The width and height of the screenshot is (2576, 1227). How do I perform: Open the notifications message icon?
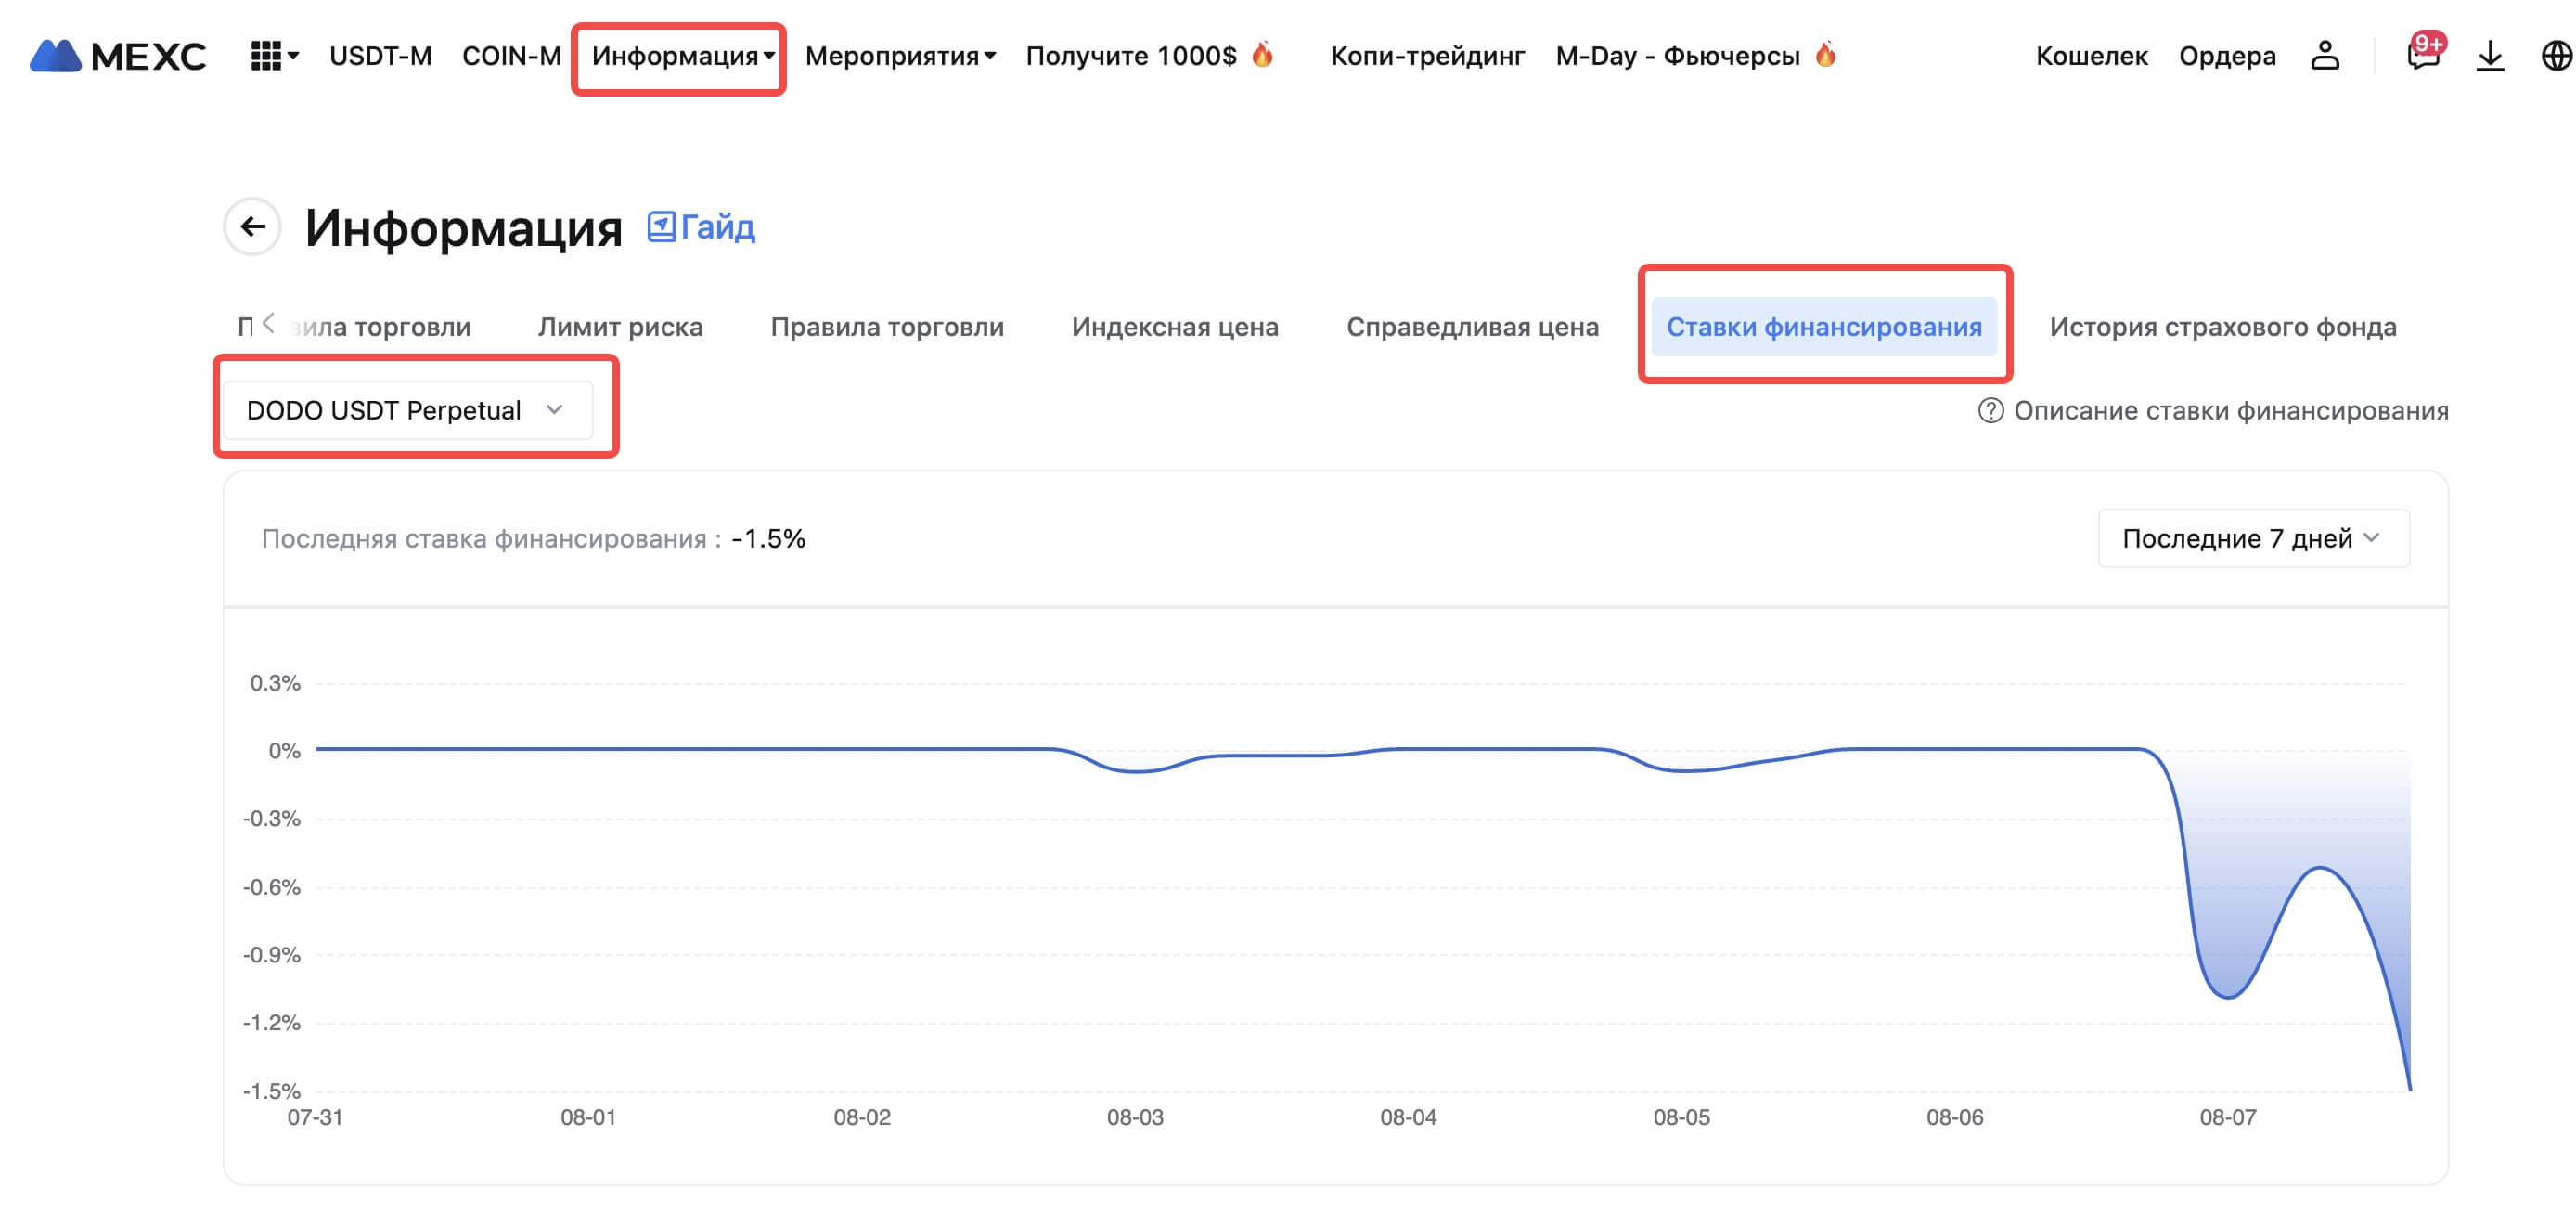[x=2423, y=56]
